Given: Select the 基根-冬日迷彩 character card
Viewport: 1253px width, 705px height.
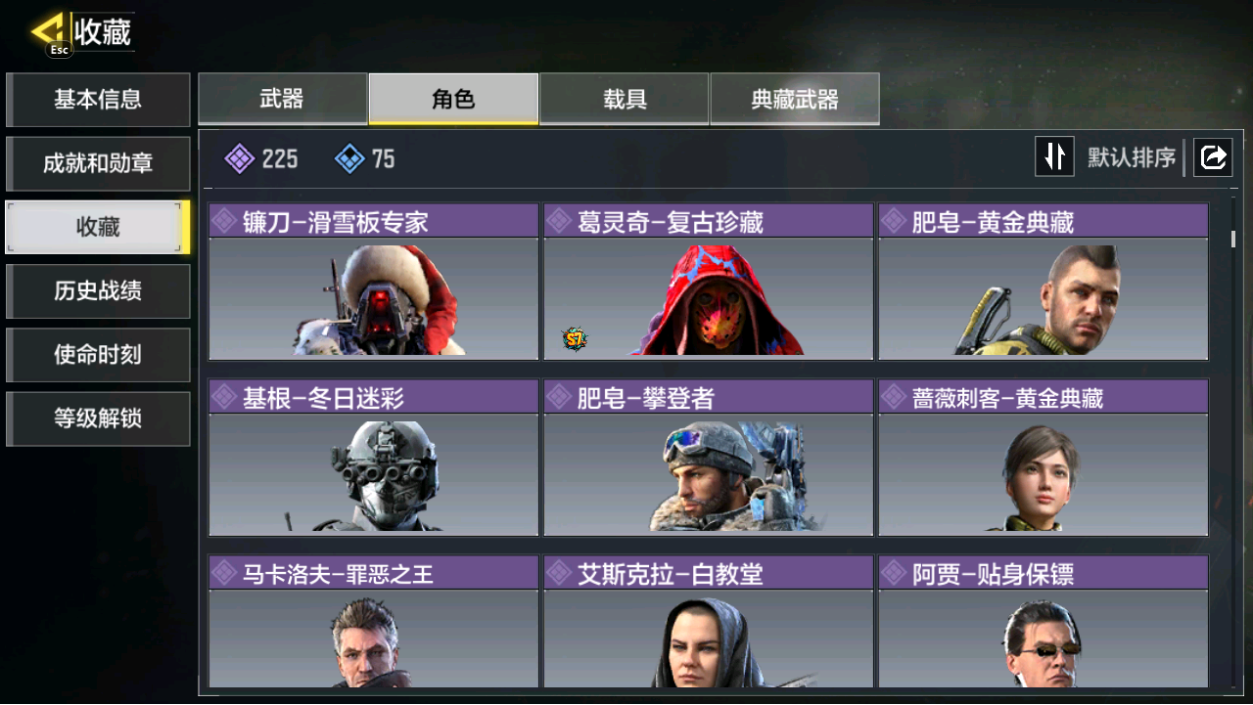Looking at the screenshot, I should (x=374, y=458).
